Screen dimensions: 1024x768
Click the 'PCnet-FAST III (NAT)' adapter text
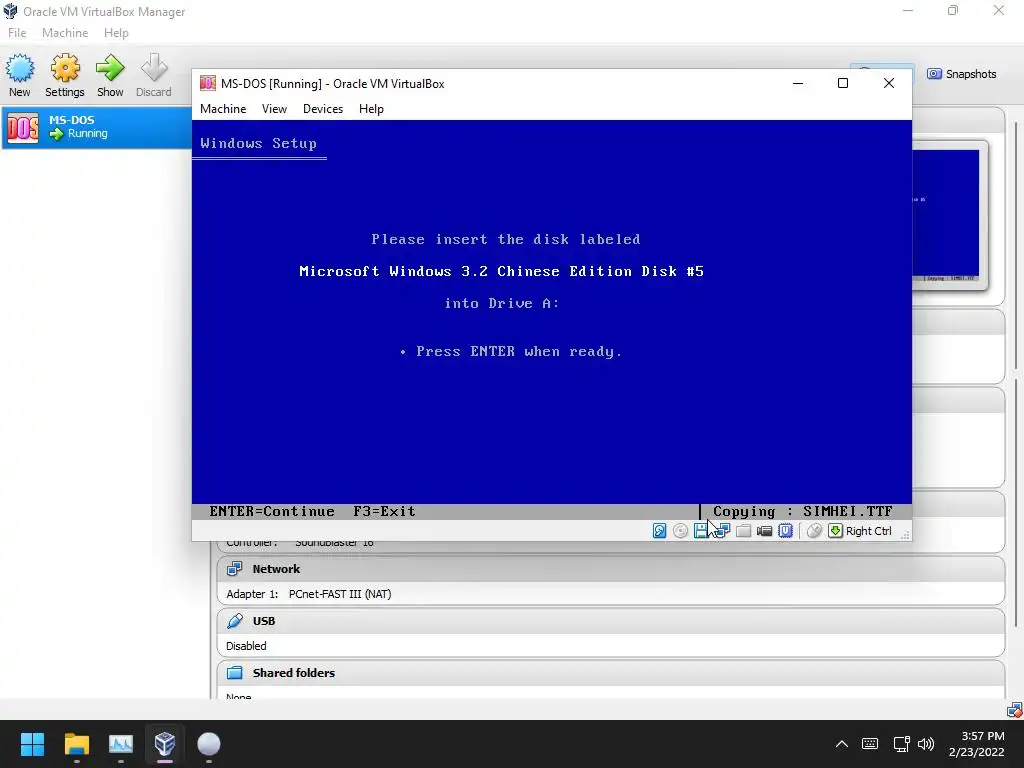[x=340, y=594]
